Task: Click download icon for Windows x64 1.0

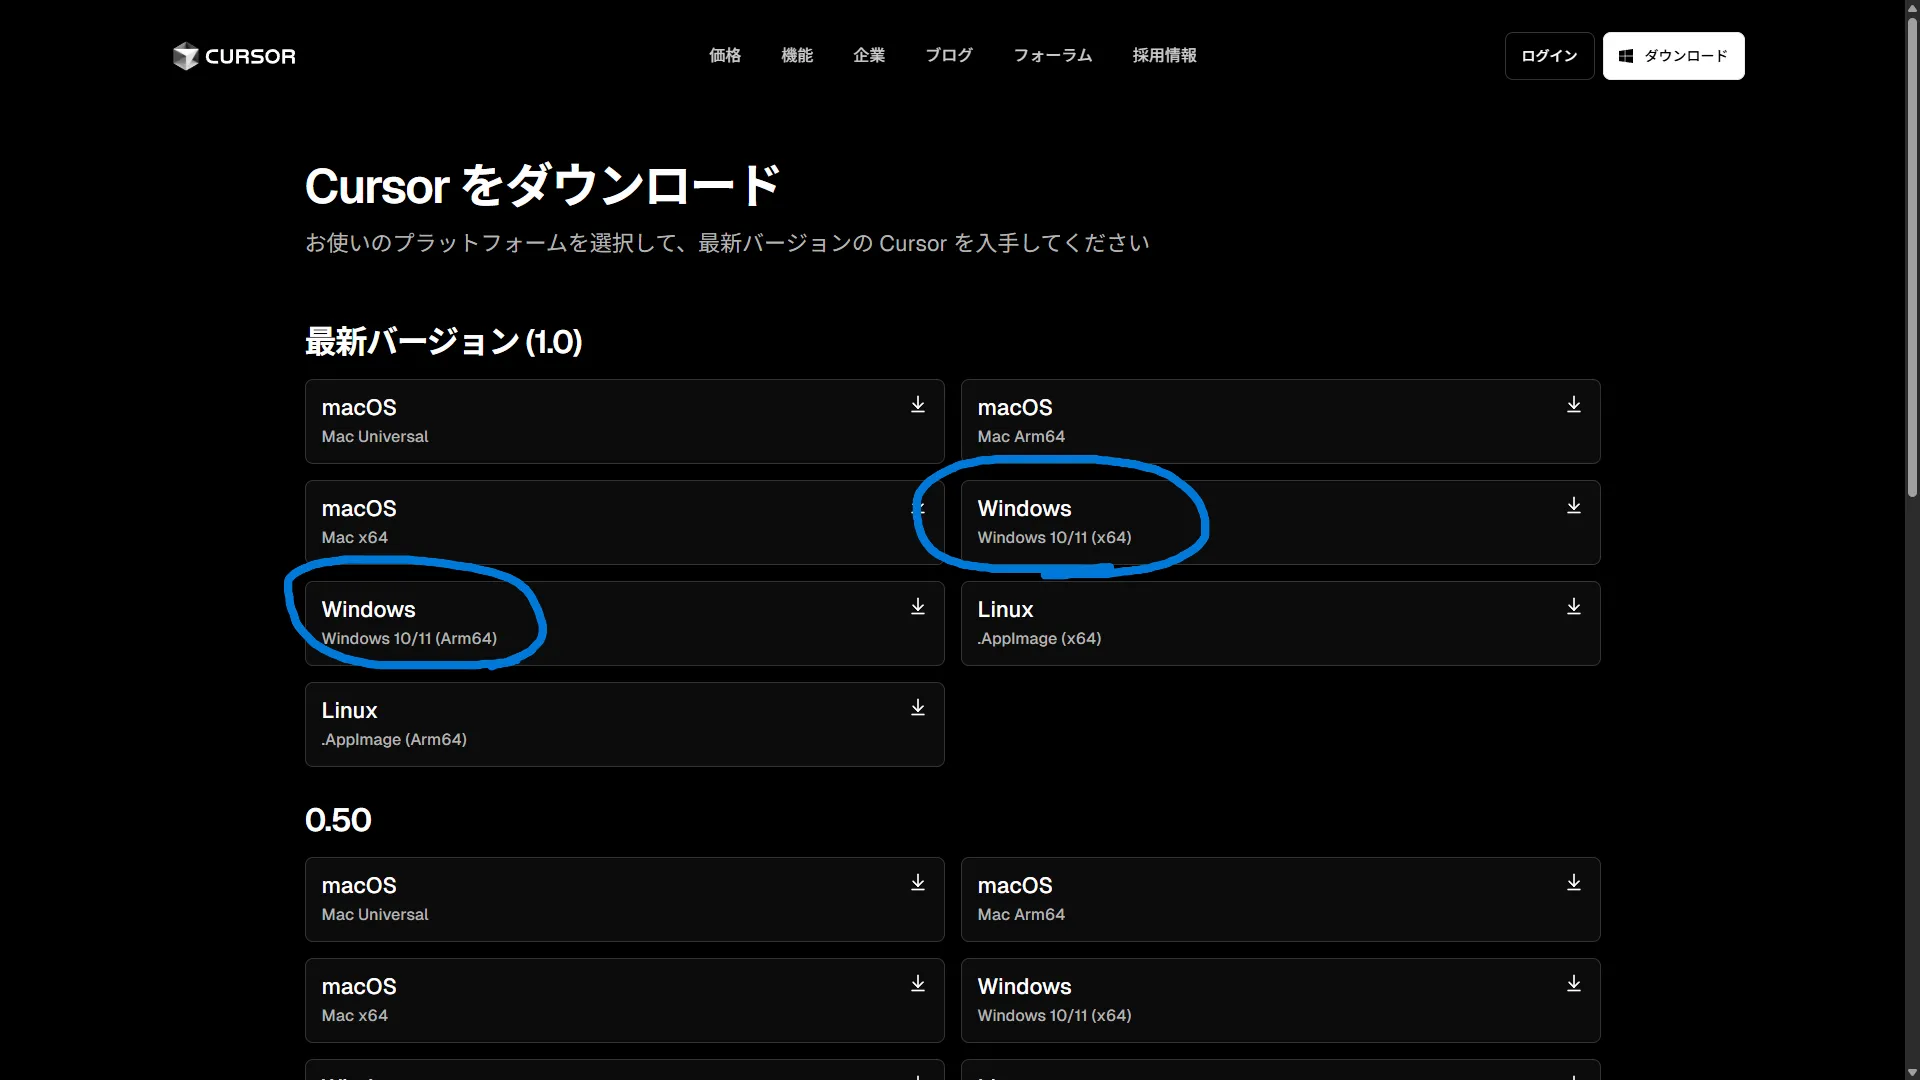Action: [1573, 506]
